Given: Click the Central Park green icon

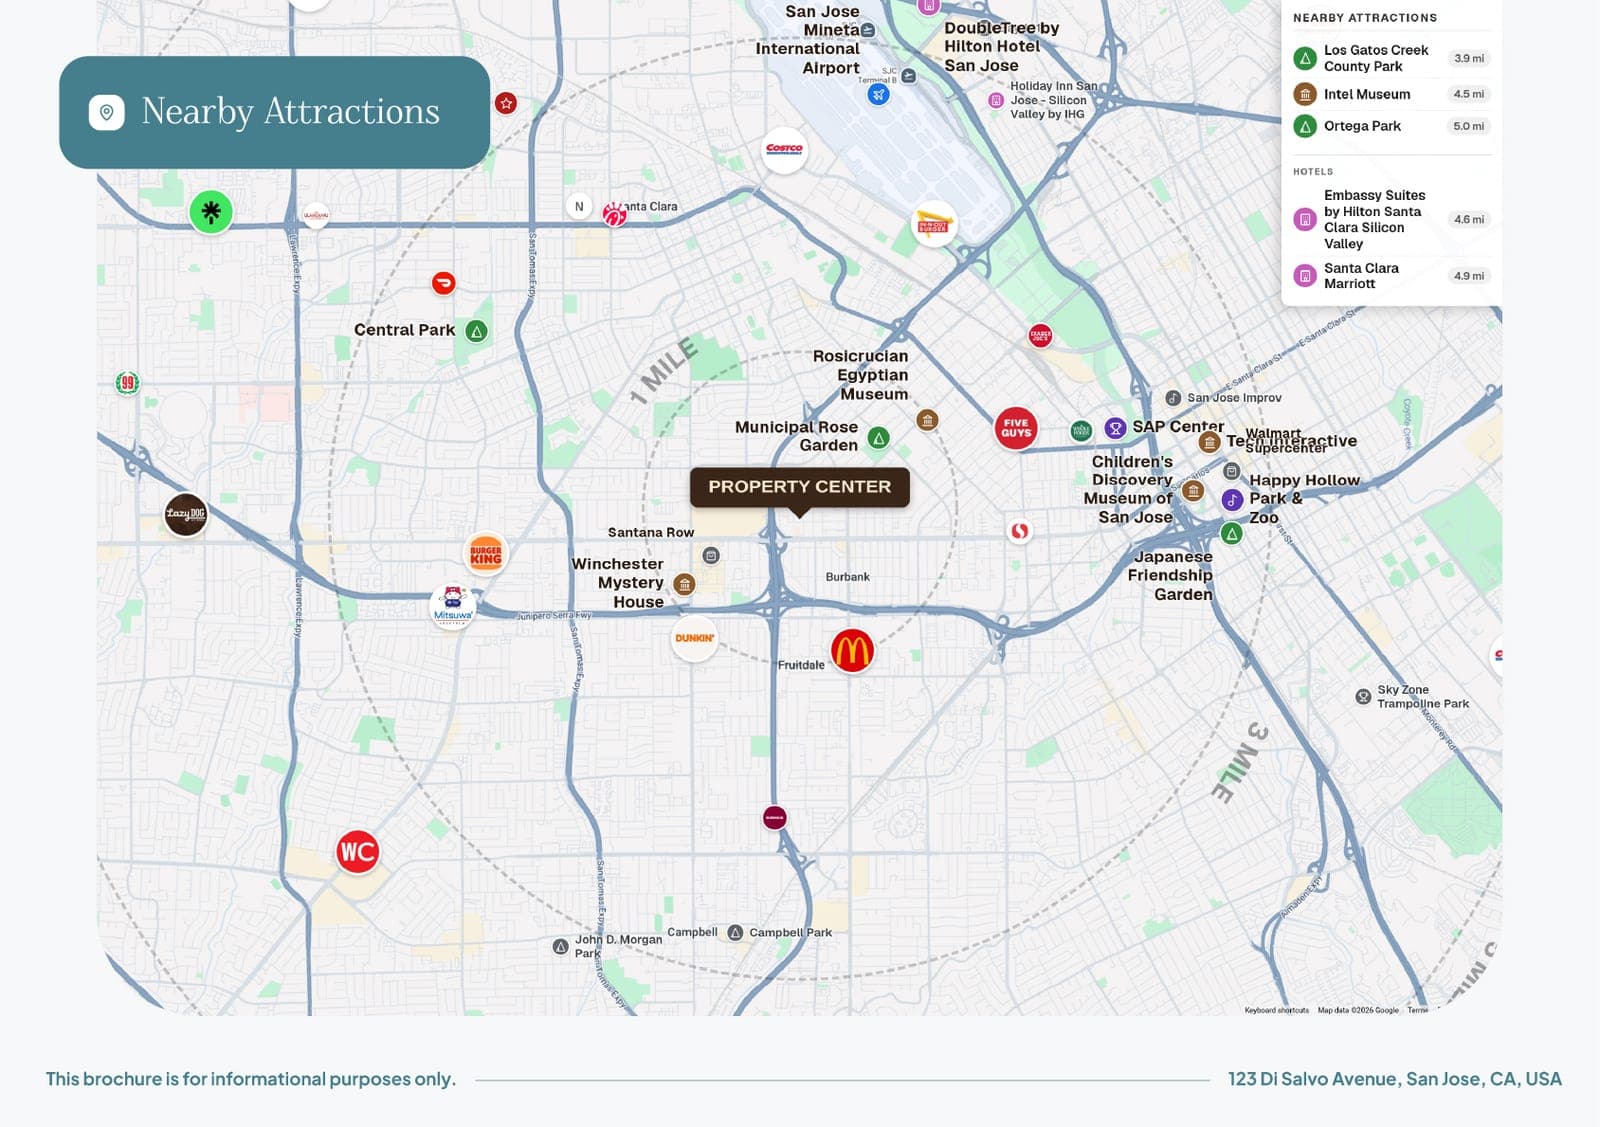Looking at the screenshot, I should click(477, 331).
